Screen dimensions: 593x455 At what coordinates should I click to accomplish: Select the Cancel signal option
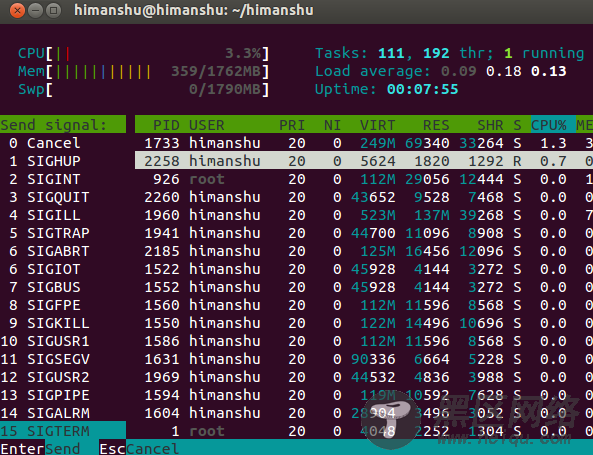click(x=63, y=143)
